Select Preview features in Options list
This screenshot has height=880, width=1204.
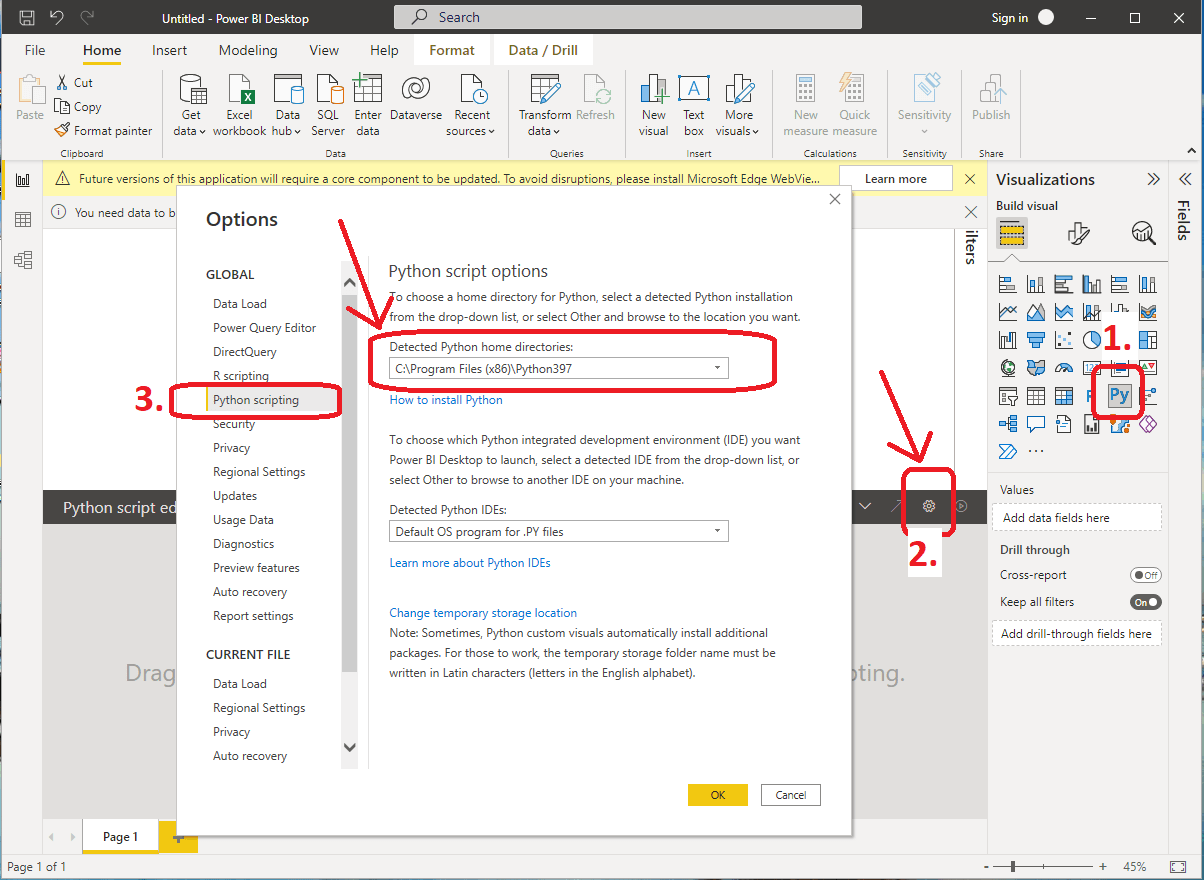(x=256, y=568)
